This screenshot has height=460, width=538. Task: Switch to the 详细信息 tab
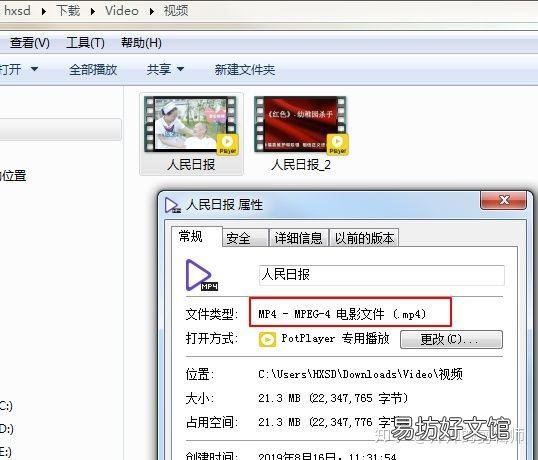(x=299, y=238)
